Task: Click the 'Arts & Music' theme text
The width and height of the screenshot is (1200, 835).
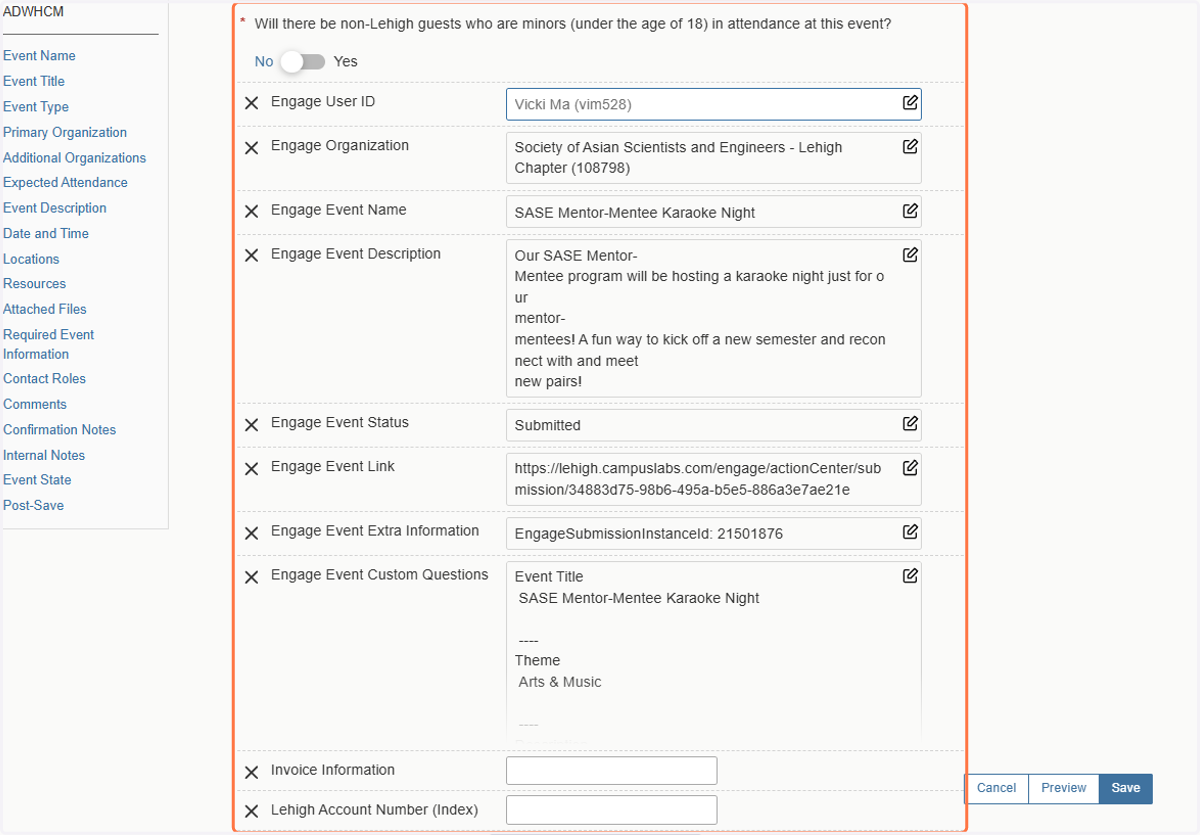Action: (x=560, y=682)
